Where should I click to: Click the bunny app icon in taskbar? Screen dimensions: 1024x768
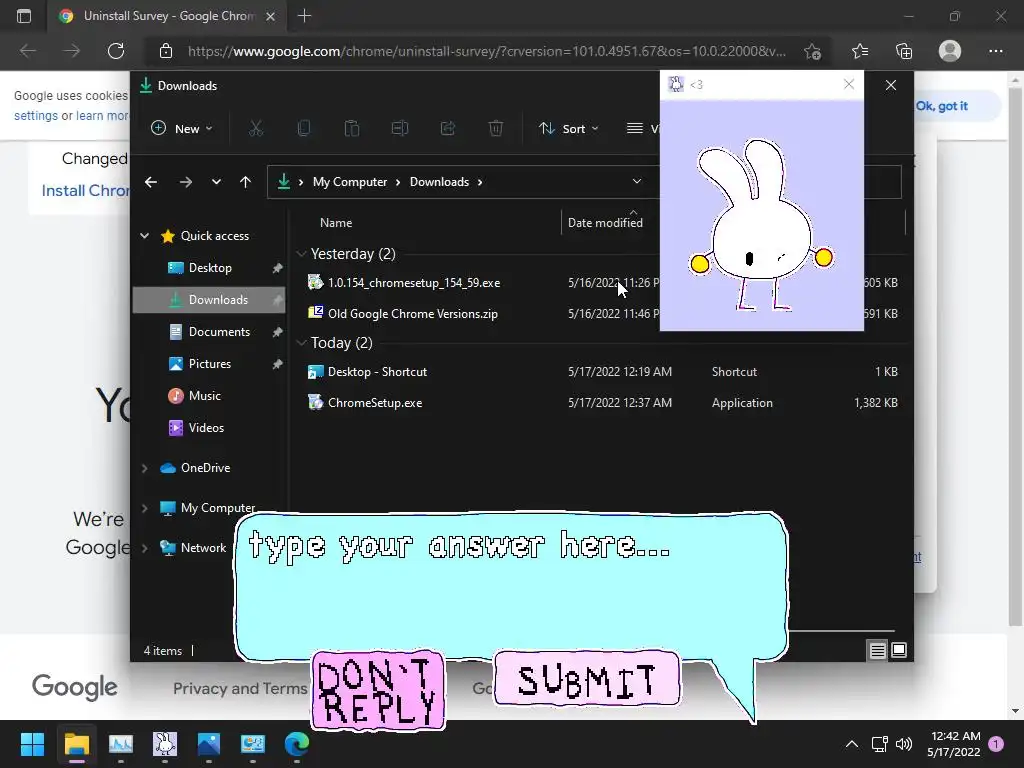pos(165,744)
